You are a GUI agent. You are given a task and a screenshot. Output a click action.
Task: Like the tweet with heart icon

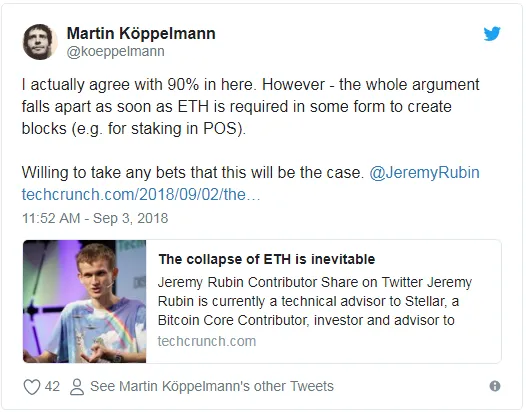[32, 387]
